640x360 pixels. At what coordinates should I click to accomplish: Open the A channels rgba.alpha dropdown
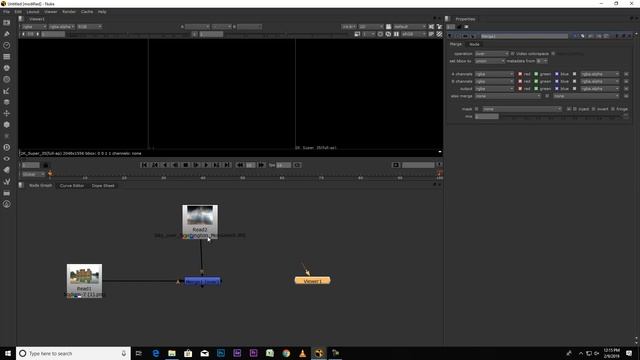tap(600, 74)
